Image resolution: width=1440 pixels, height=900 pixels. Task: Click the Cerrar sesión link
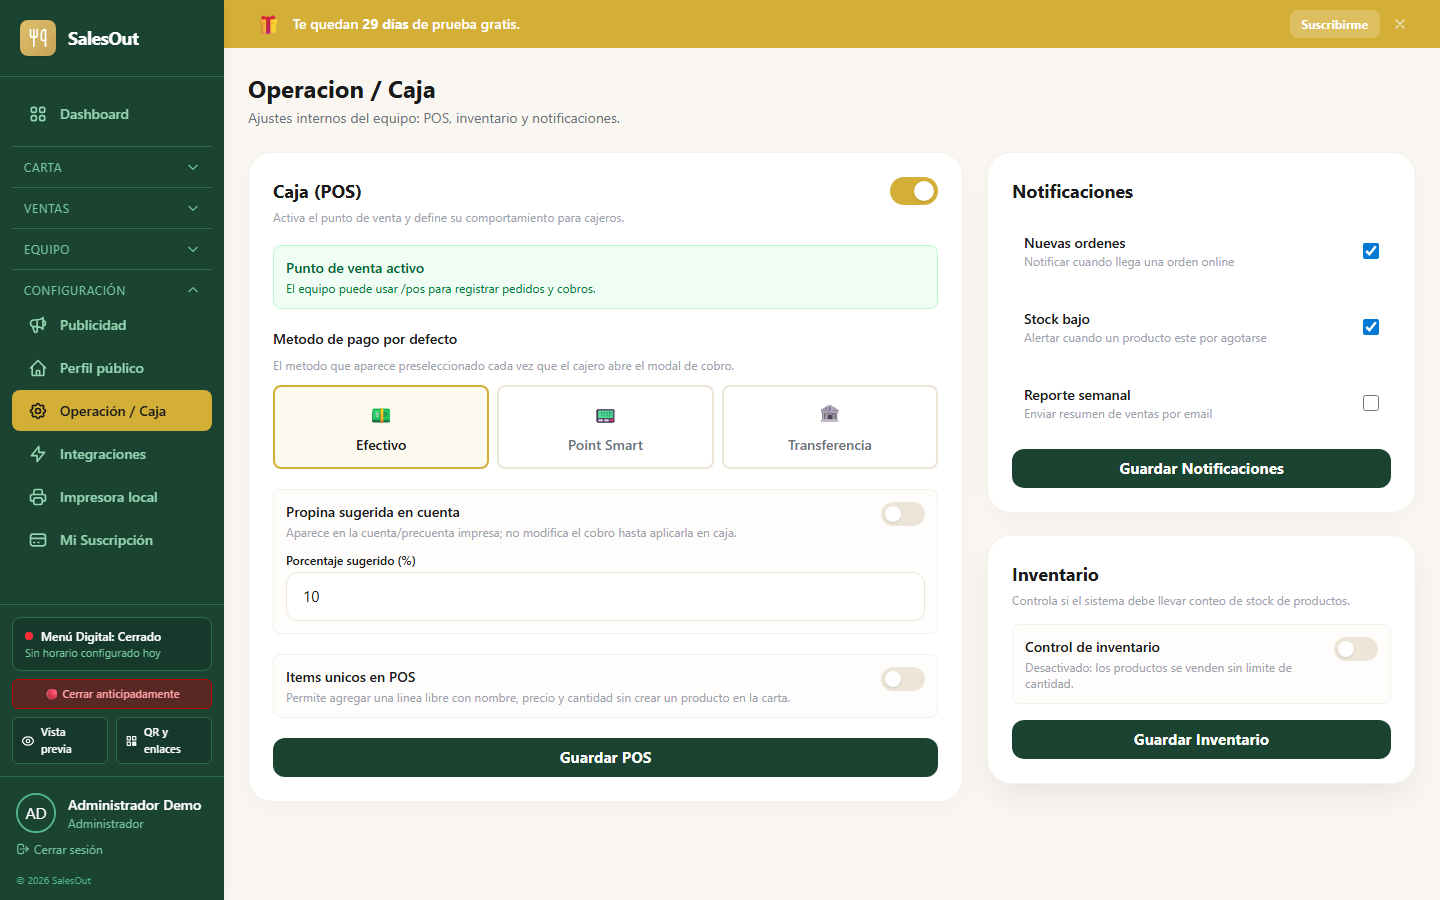[60, 849]
